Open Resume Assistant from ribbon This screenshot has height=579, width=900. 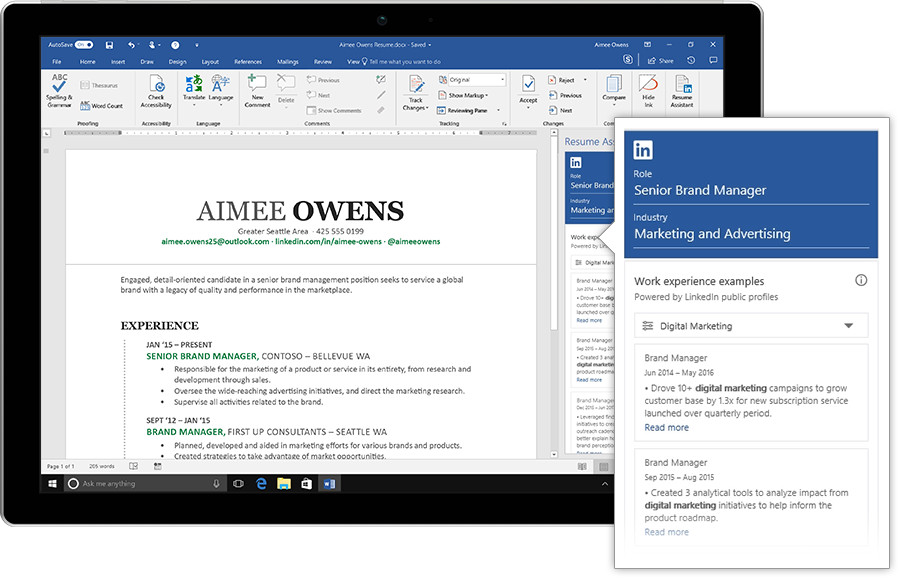tap(682, 91)
